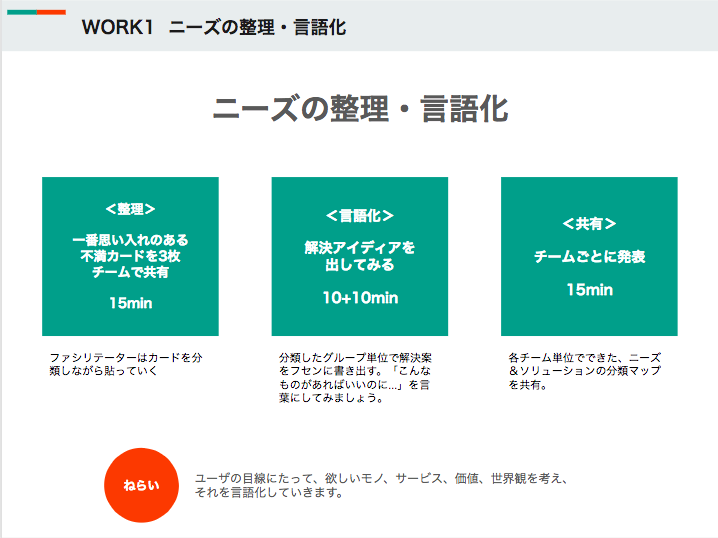The image size is (718, 538).
Task: Click the caption starting '各チーム単位でできた、ニーズ'
Action: pos(585,371)
